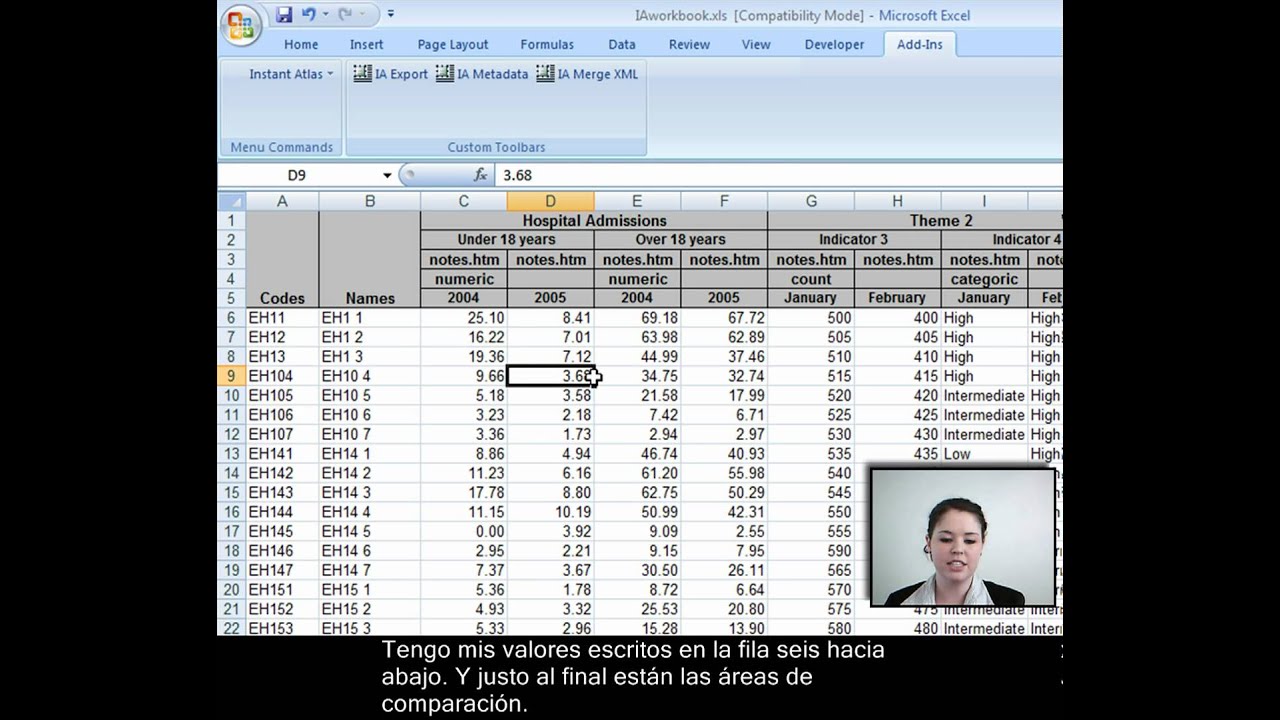This screenshot has width=1280, height=720.
Task: Open the Page Layout tab
Action: coord(453,44)
